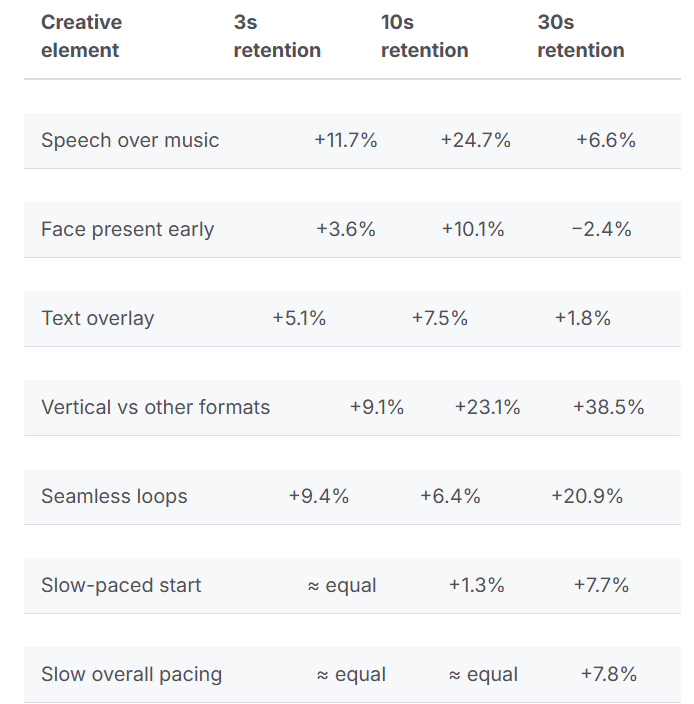
Task: Select the +20.9% value
Action: tap(586, 497)
